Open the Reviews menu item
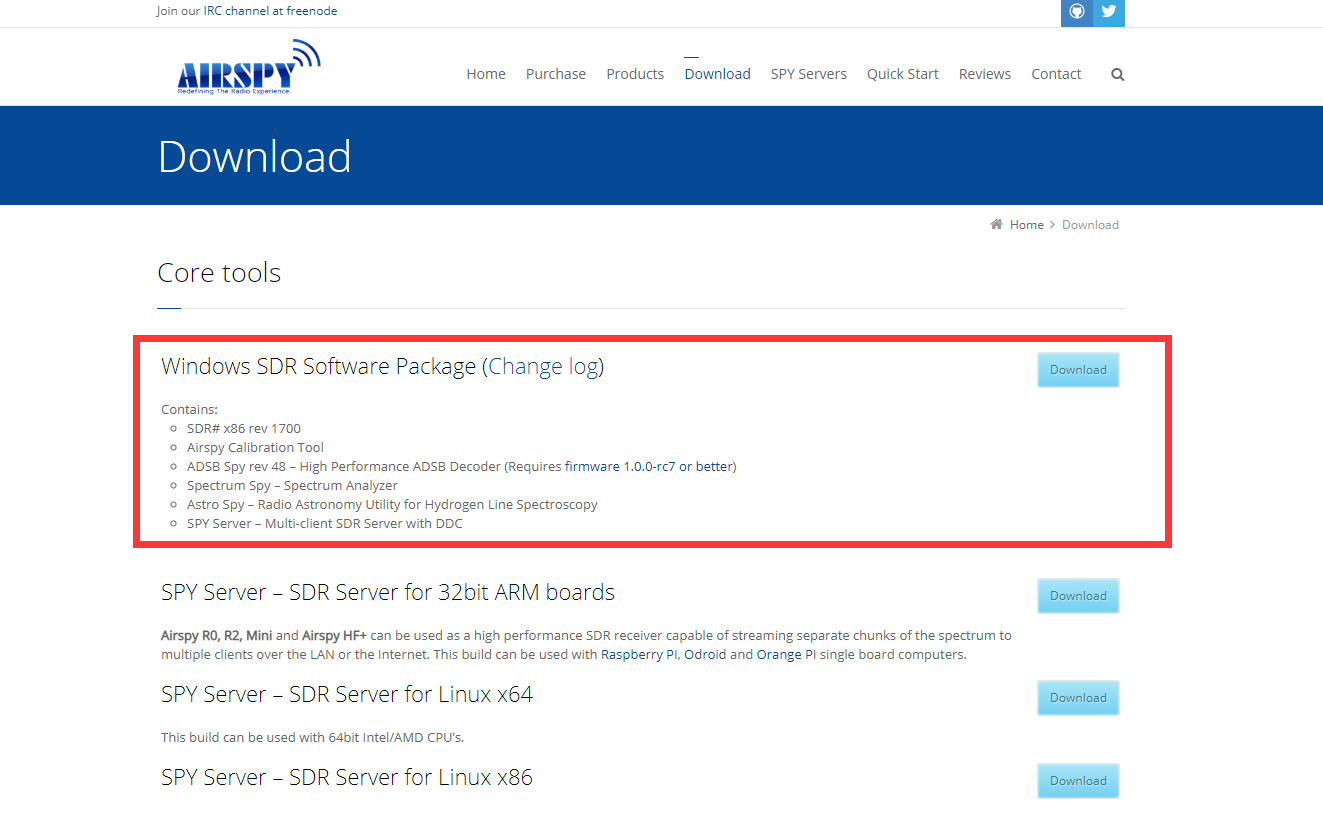The image size is (1323, 814). click(x=985, y=74)
